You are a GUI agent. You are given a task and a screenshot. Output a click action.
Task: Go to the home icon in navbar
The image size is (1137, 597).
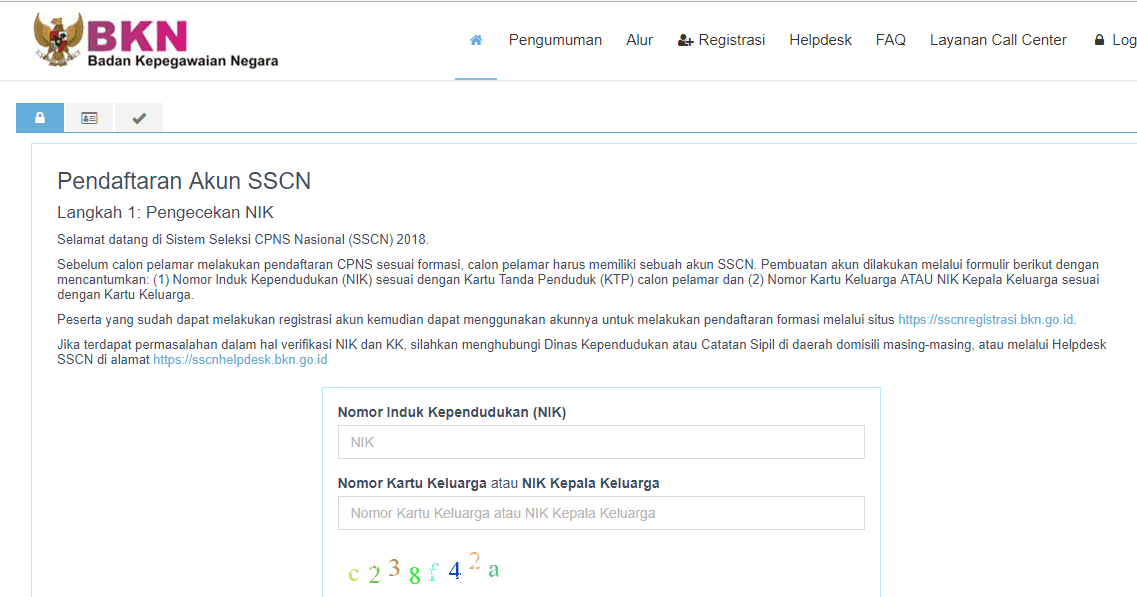coord(476,40)
